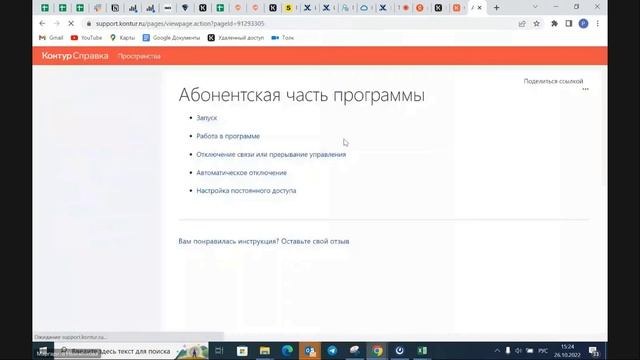Click the lock icon in address bar
Image resolution: width=640 pixels, height=360 pixels.
(x=89, y=24)
